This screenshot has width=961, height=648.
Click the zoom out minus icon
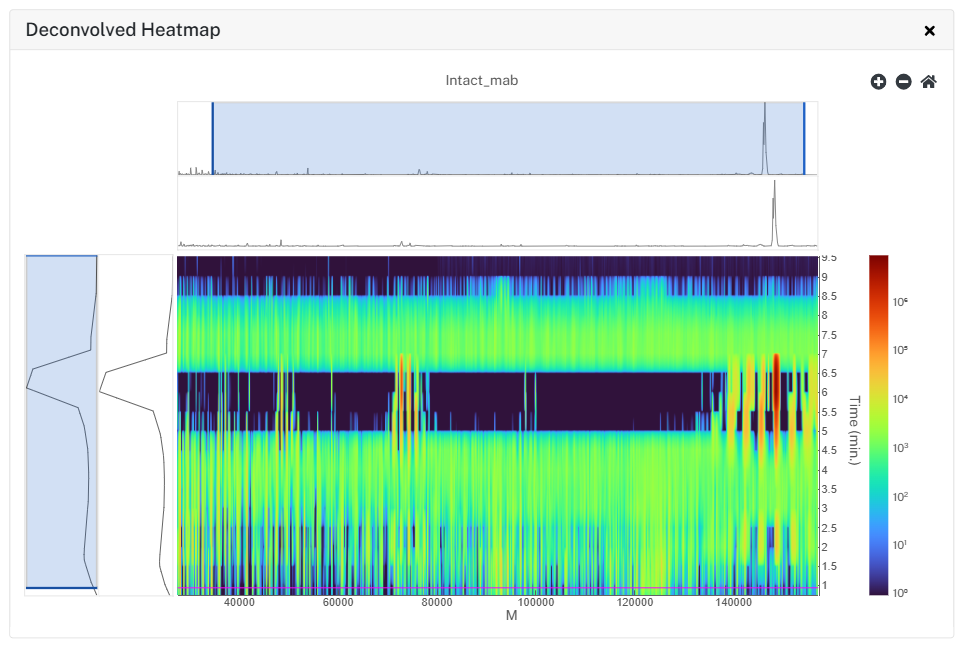tap(903, 82)
